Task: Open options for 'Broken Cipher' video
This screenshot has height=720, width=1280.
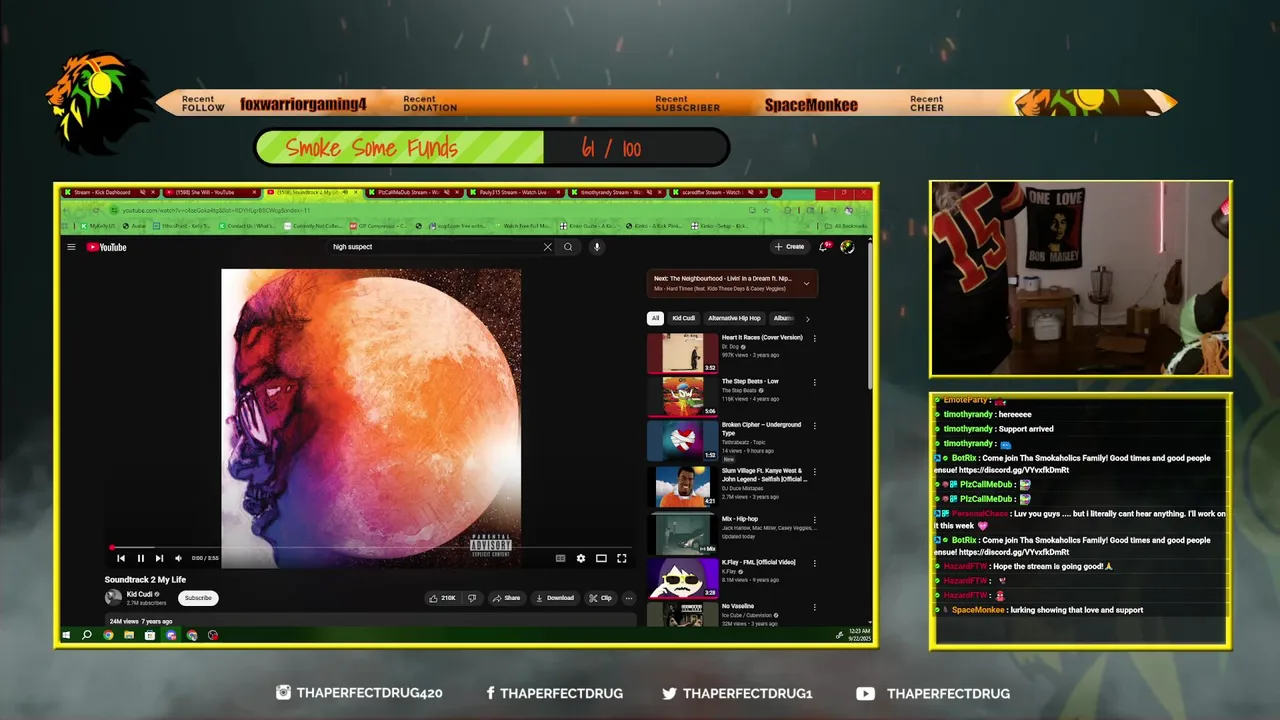Action: point(814,425)
